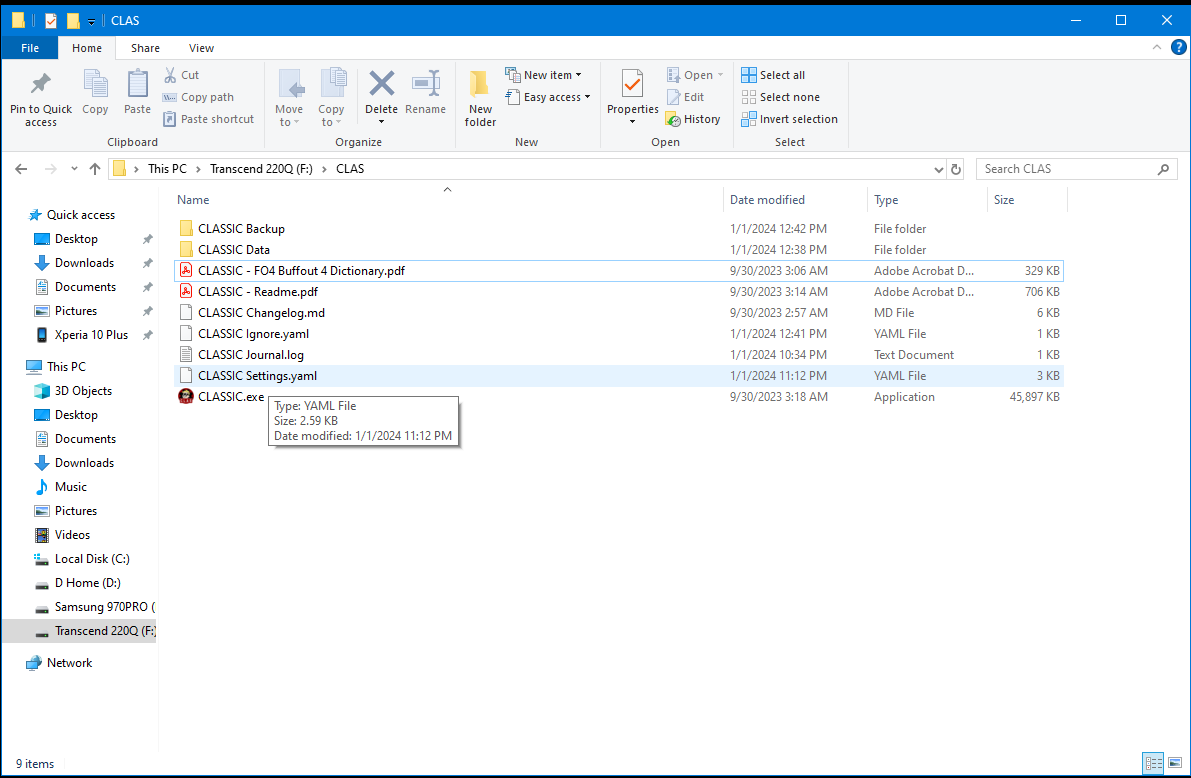Viewport: 1191px width, 778px height.
Task: Open the History button in ribbon
Action: [692, 119]
